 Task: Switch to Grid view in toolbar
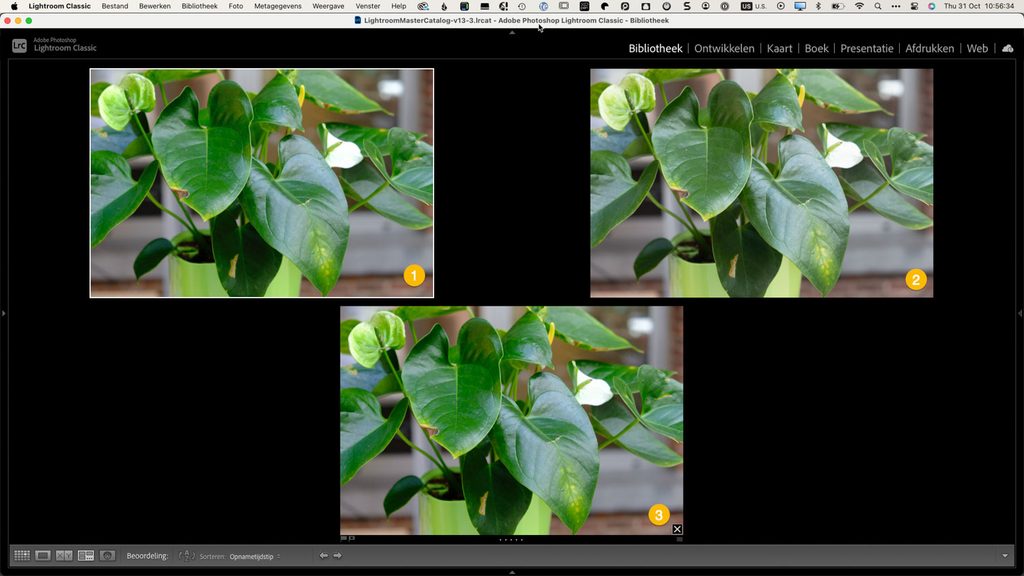pyautogui.click(x=22, y=556)
